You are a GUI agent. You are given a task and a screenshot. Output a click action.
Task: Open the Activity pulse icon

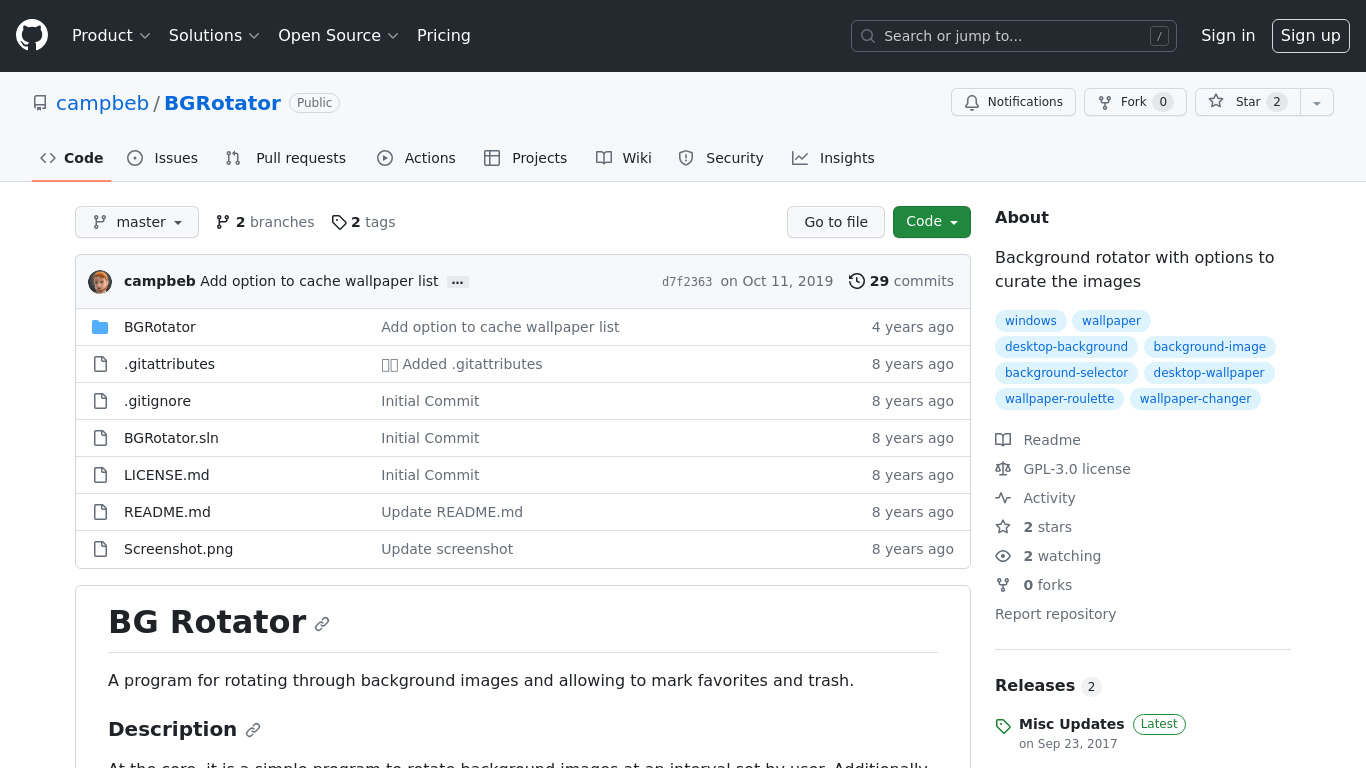pos(1003,498)
